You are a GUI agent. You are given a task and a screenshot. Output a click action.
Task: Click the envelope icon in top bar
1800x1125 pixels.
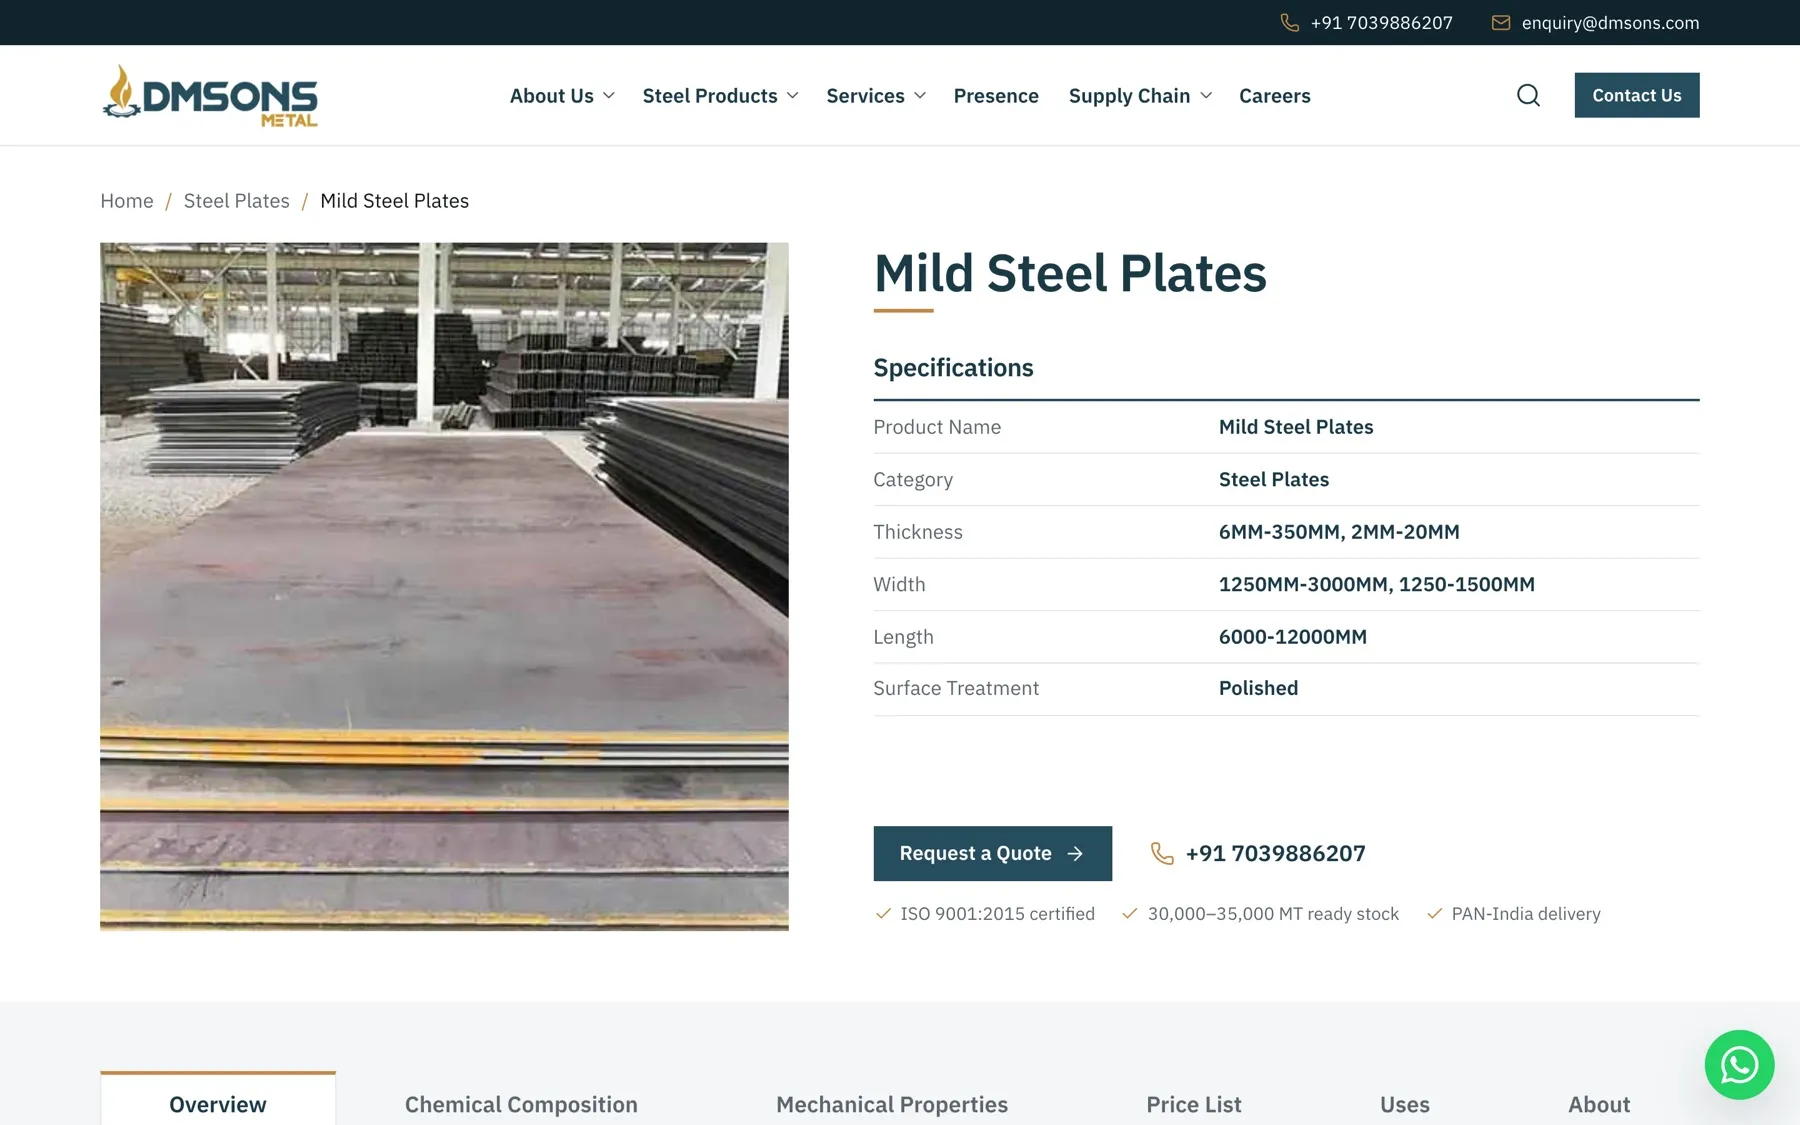(1501, 23)
